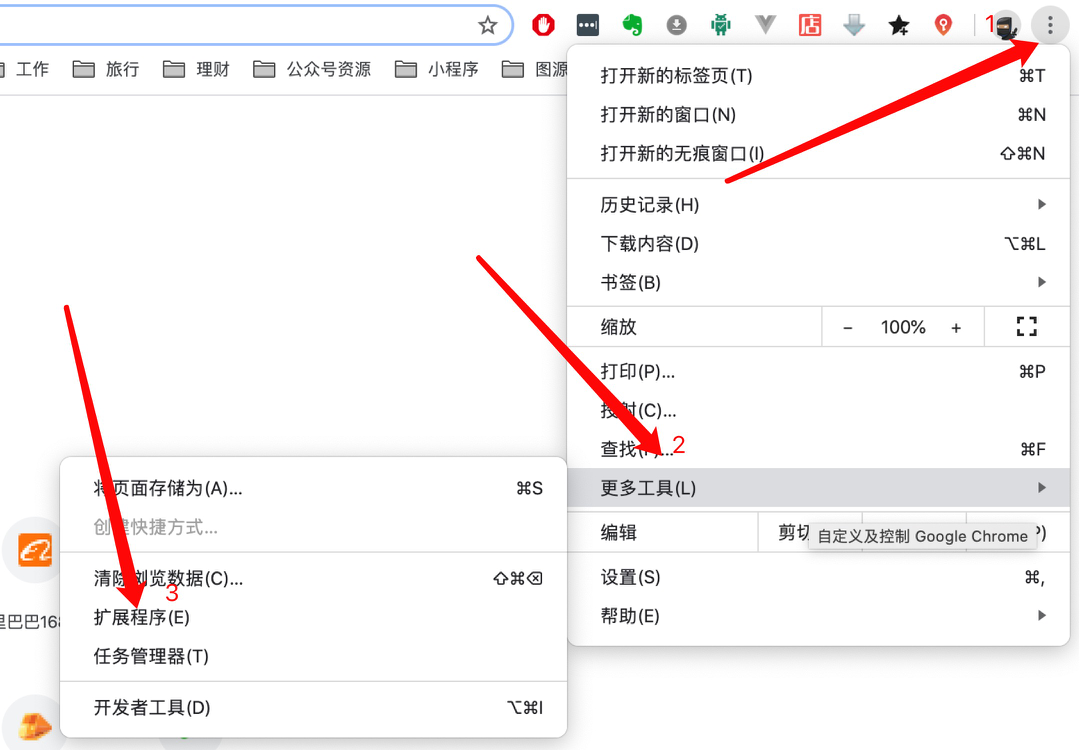The image size is (1080, 750).
Task: Choose 将页面存储为(A)... in submenu
Action: pos(313,488)
